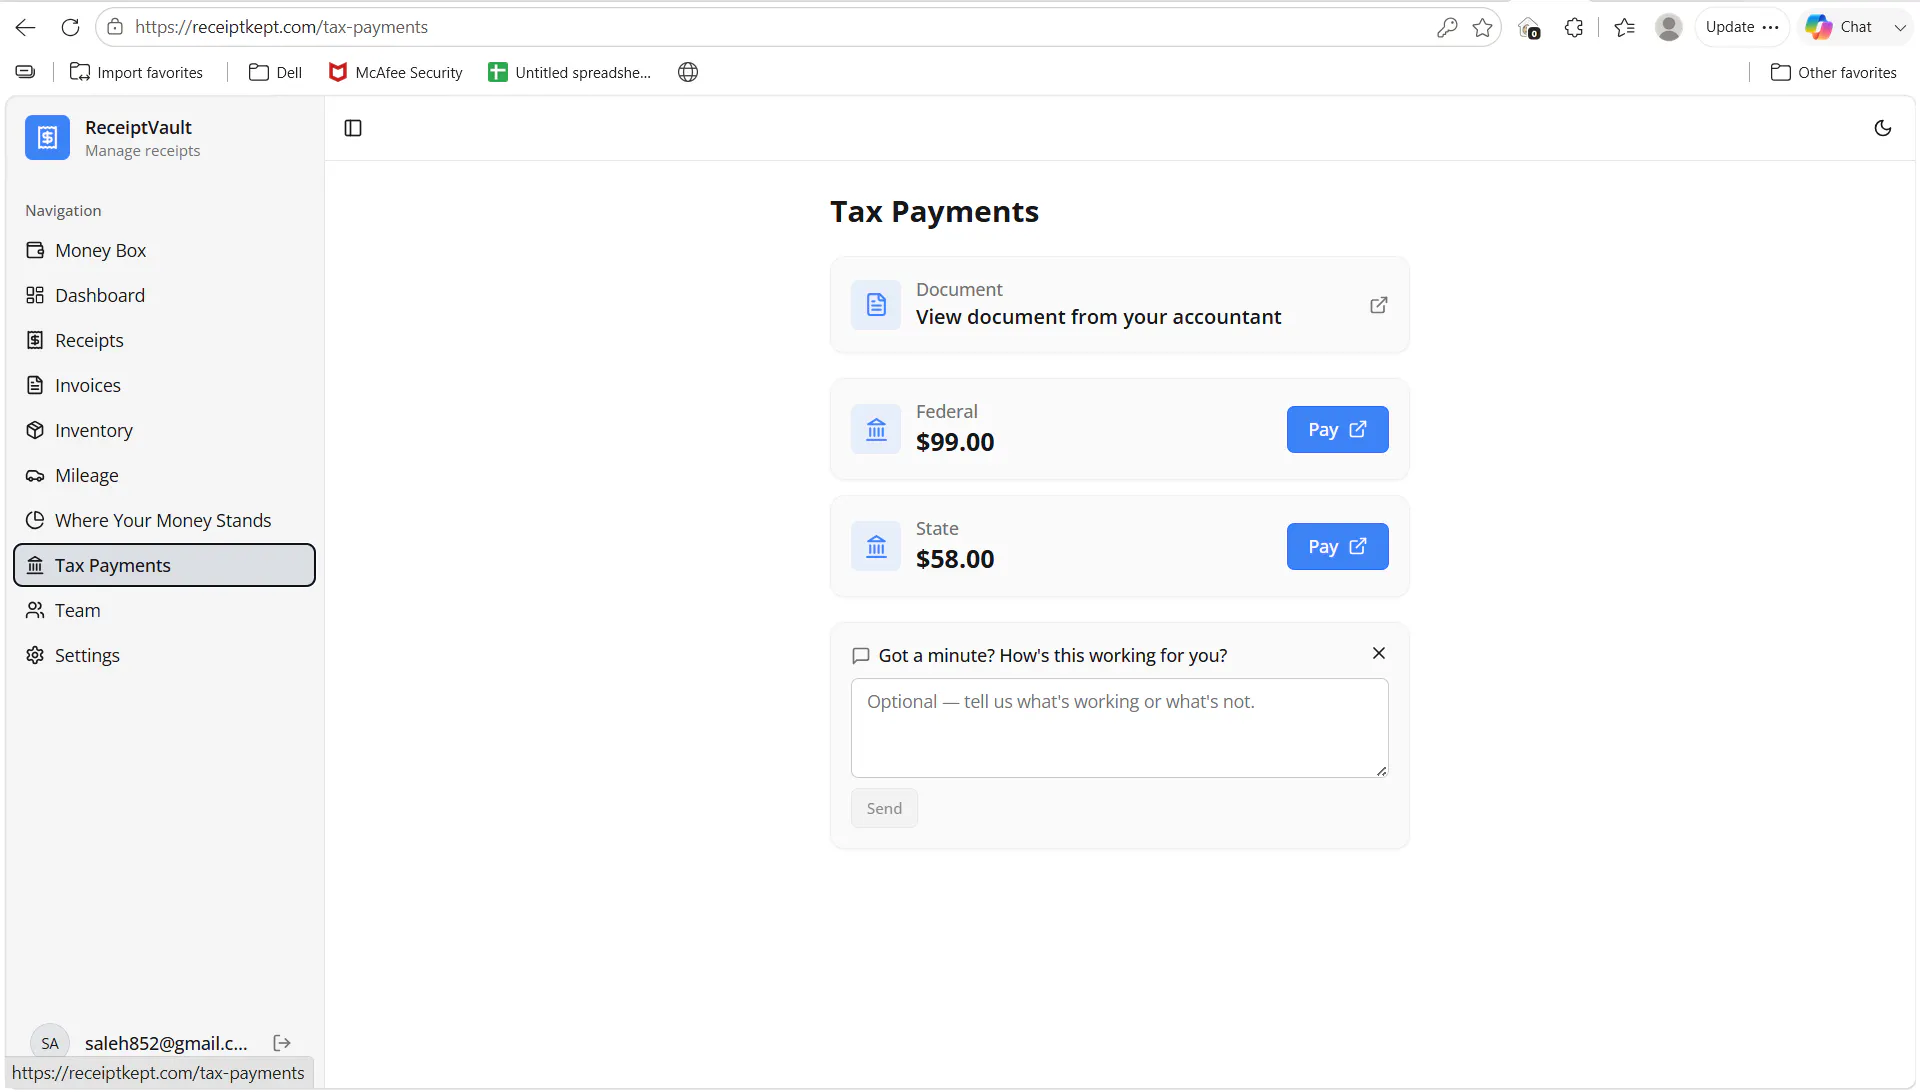Click the $58.00 State amount
The image size is (1920, 1092).
coord(955,559)
